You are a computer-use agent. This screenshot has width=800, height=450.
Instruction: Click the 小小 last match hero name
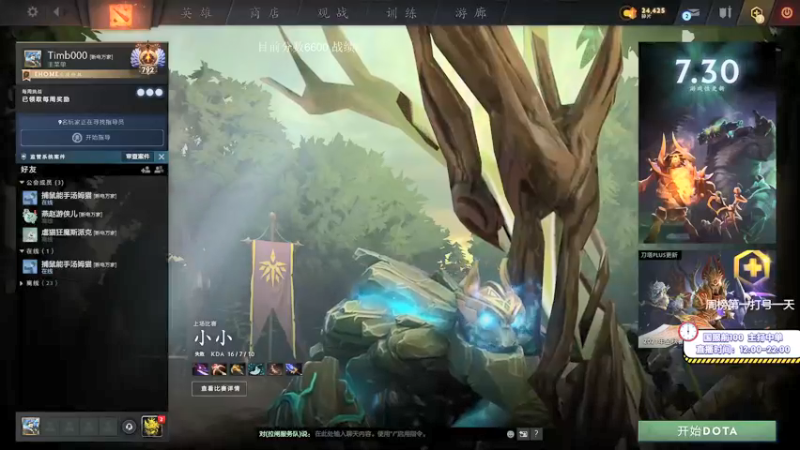213,337
